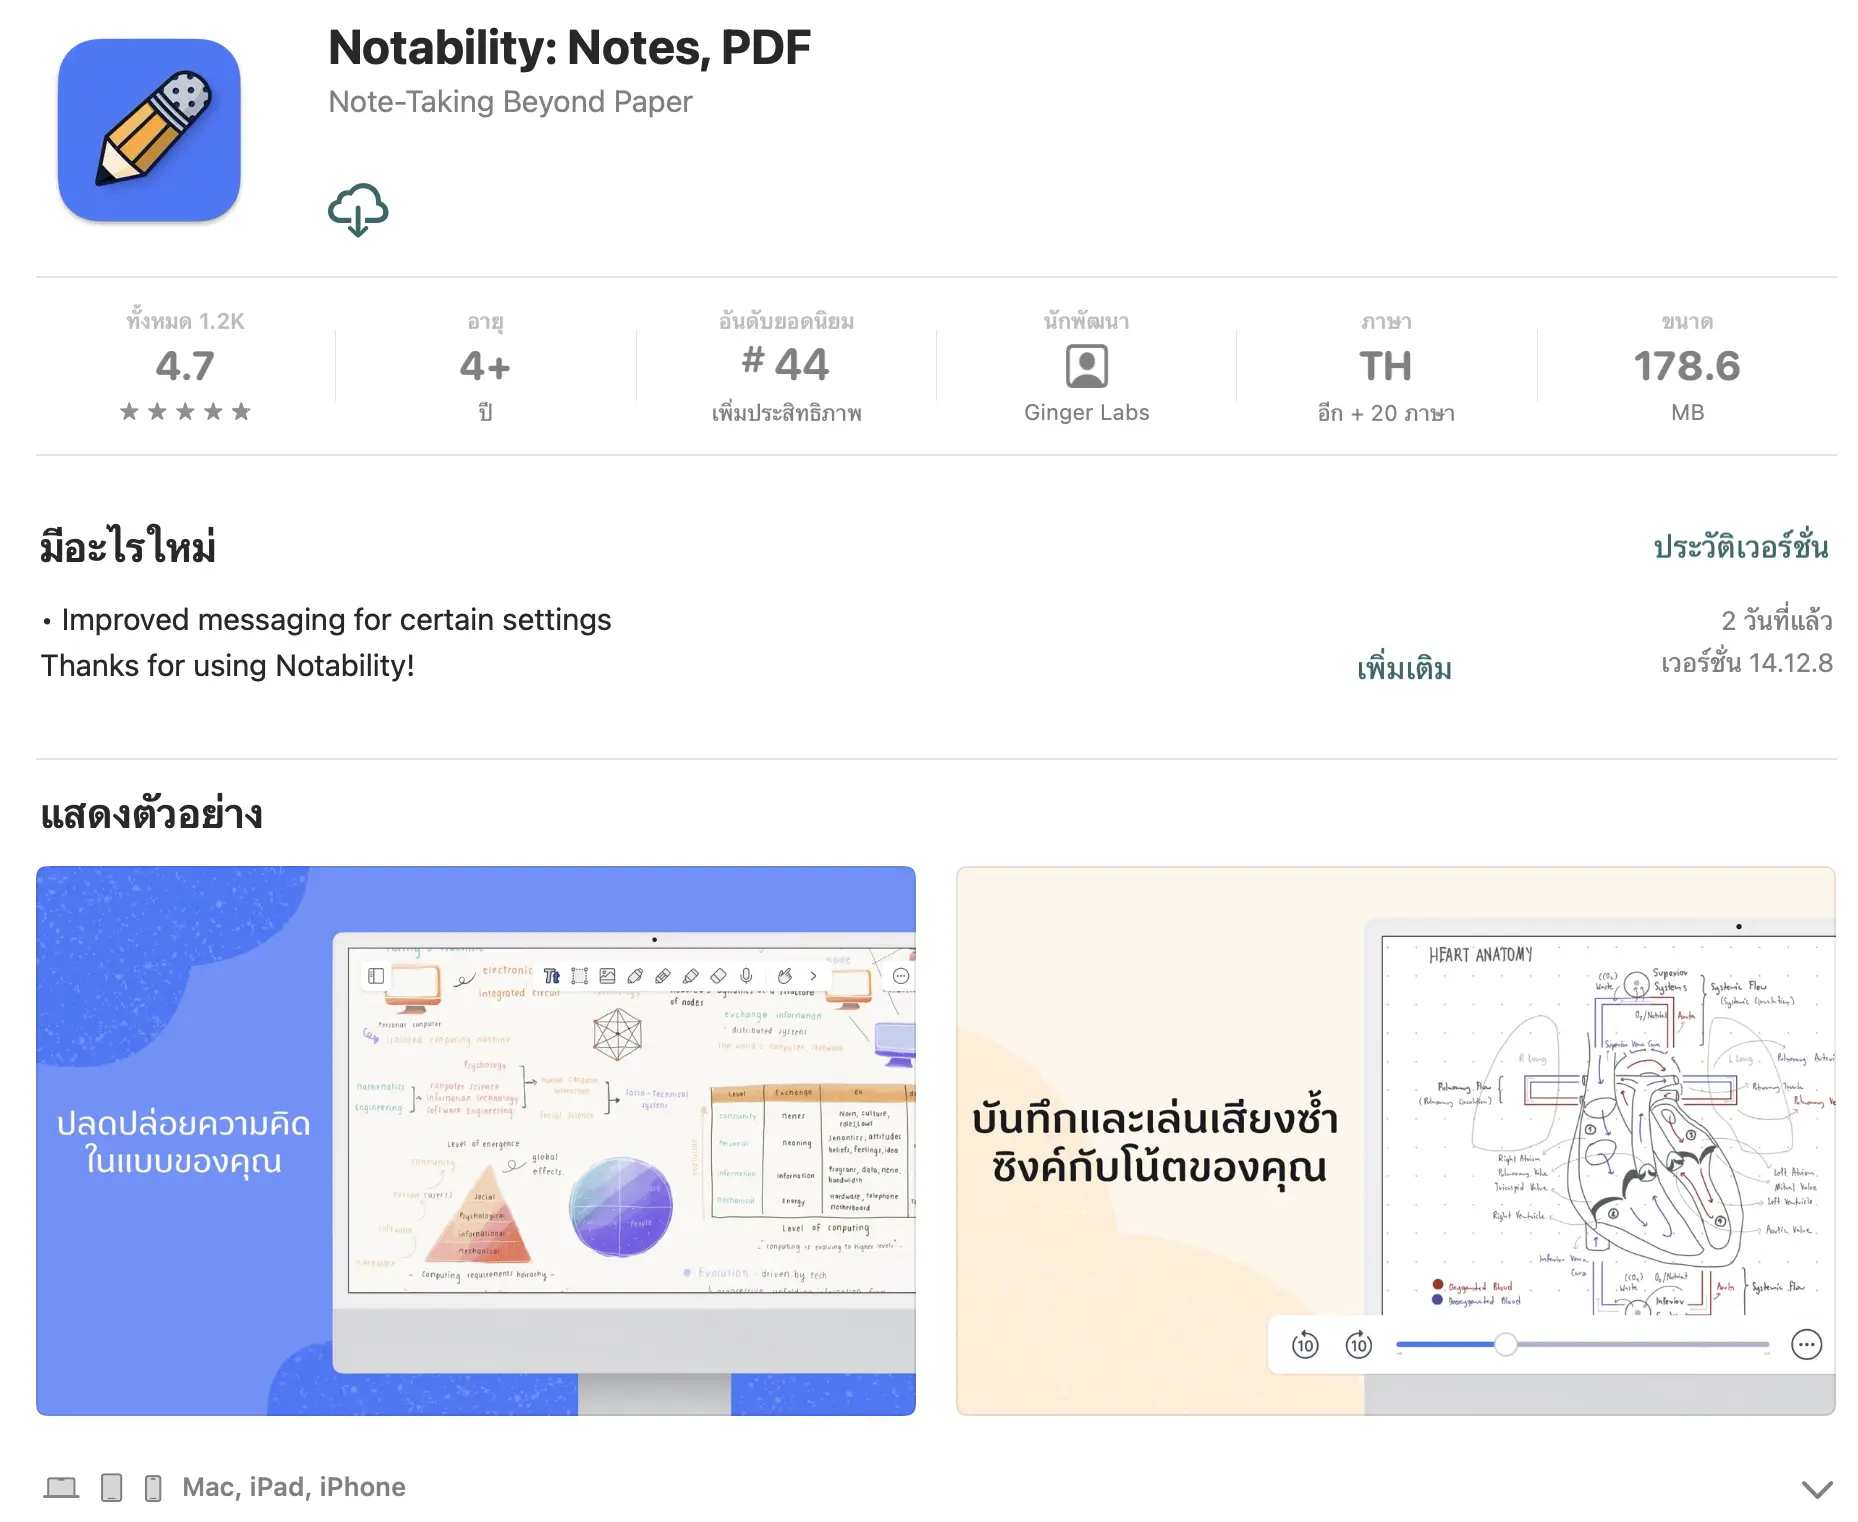Skip audio forward 10 seconds
Viewport: 1858px width, 1522px height.
click(x=1359, y=1345)
